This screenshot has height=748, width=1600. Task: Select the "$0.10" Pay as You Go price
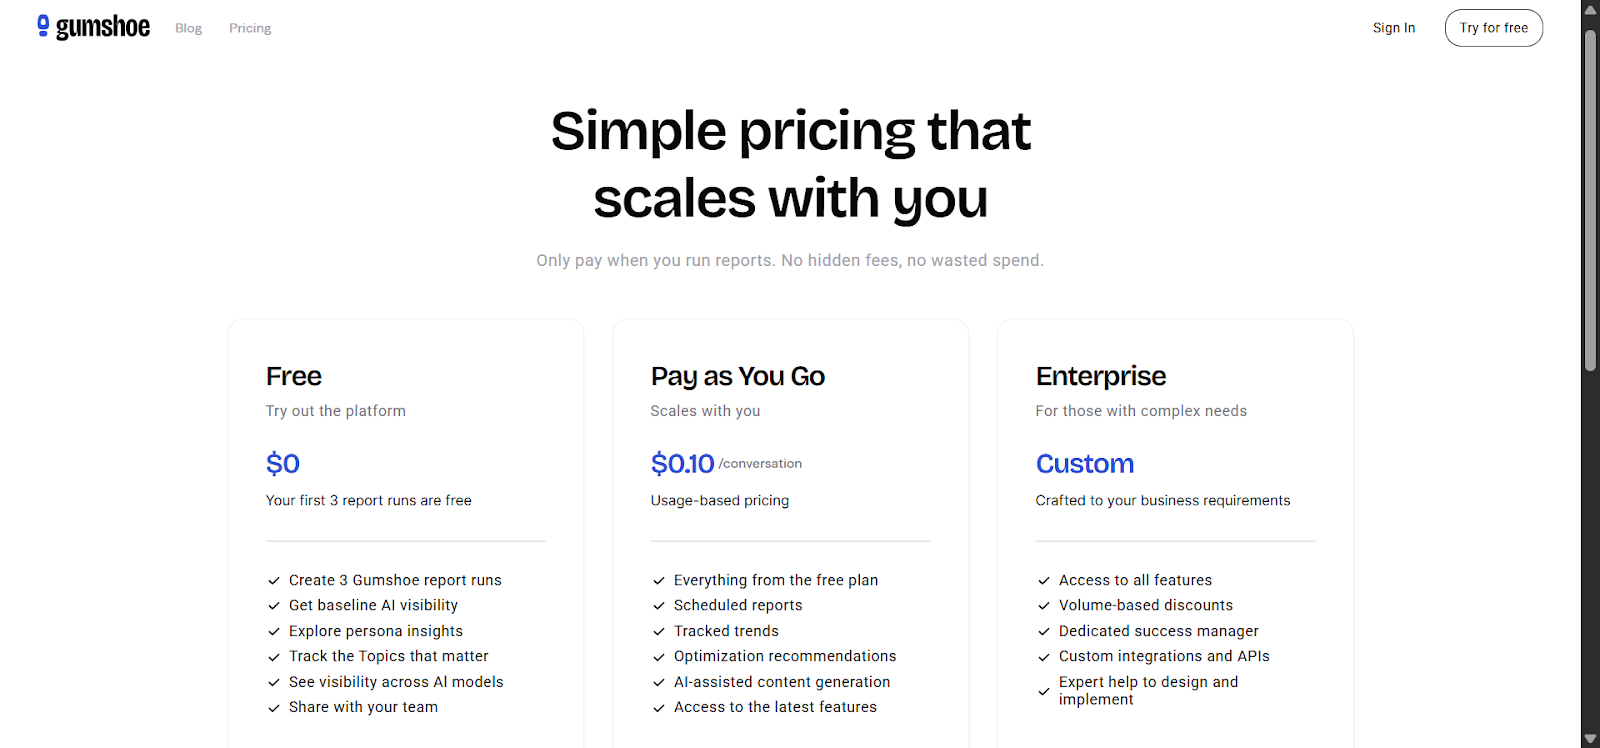[x=682, y=464]
